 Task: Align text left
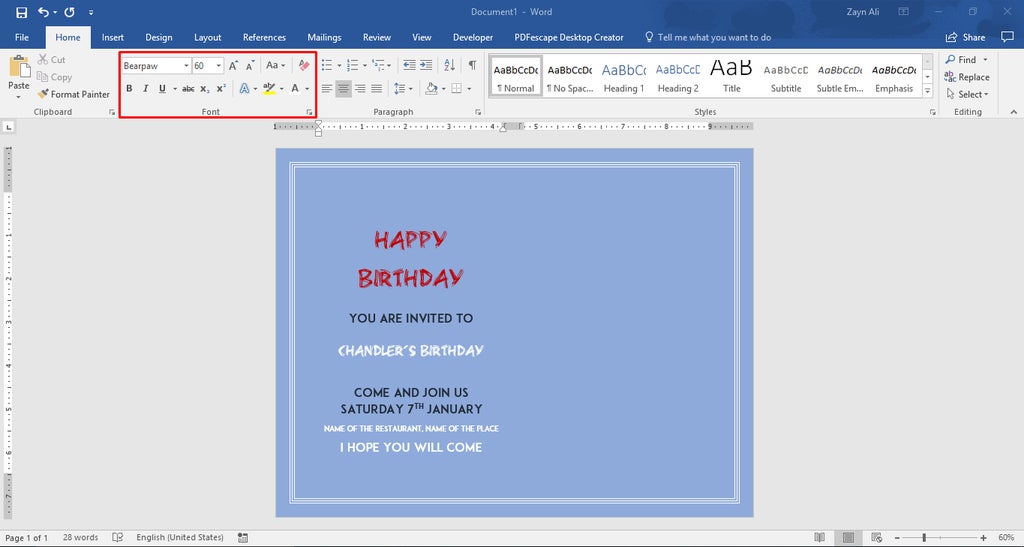click(x=327, y=89)
